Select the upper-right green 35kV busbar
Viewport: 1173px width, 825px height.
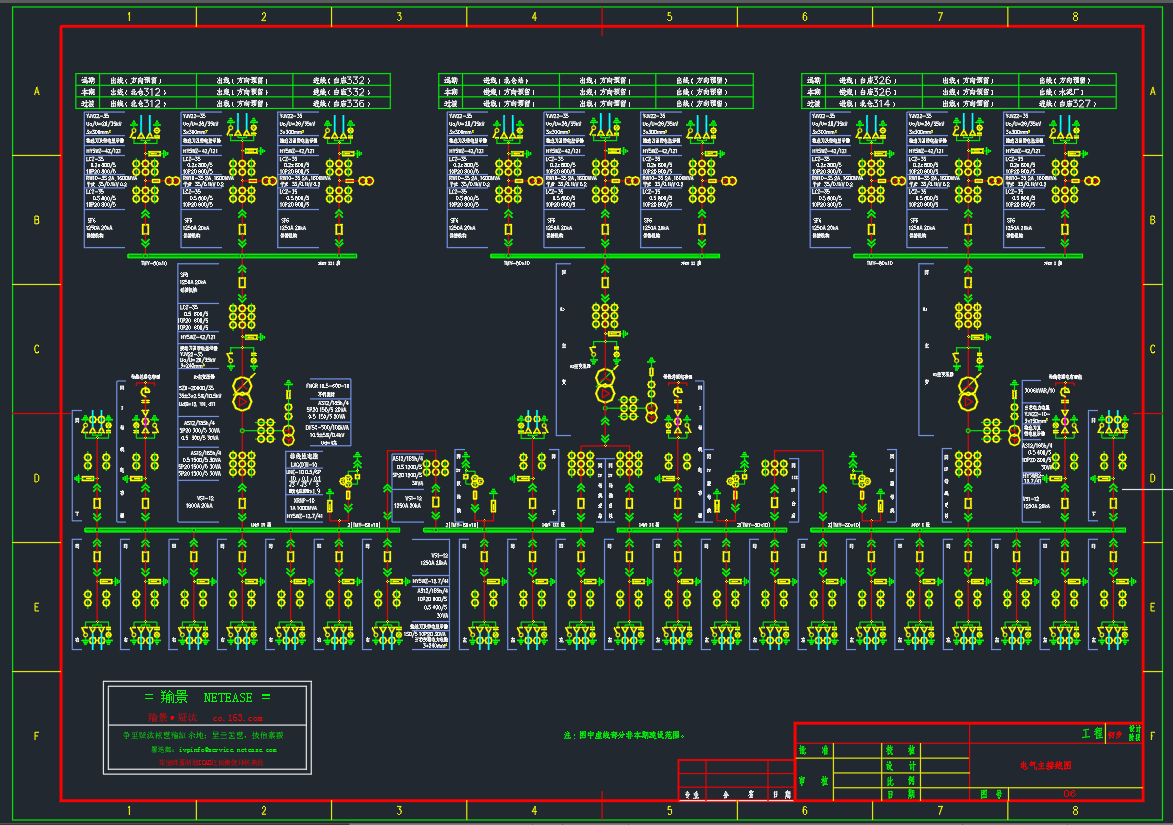967,256
